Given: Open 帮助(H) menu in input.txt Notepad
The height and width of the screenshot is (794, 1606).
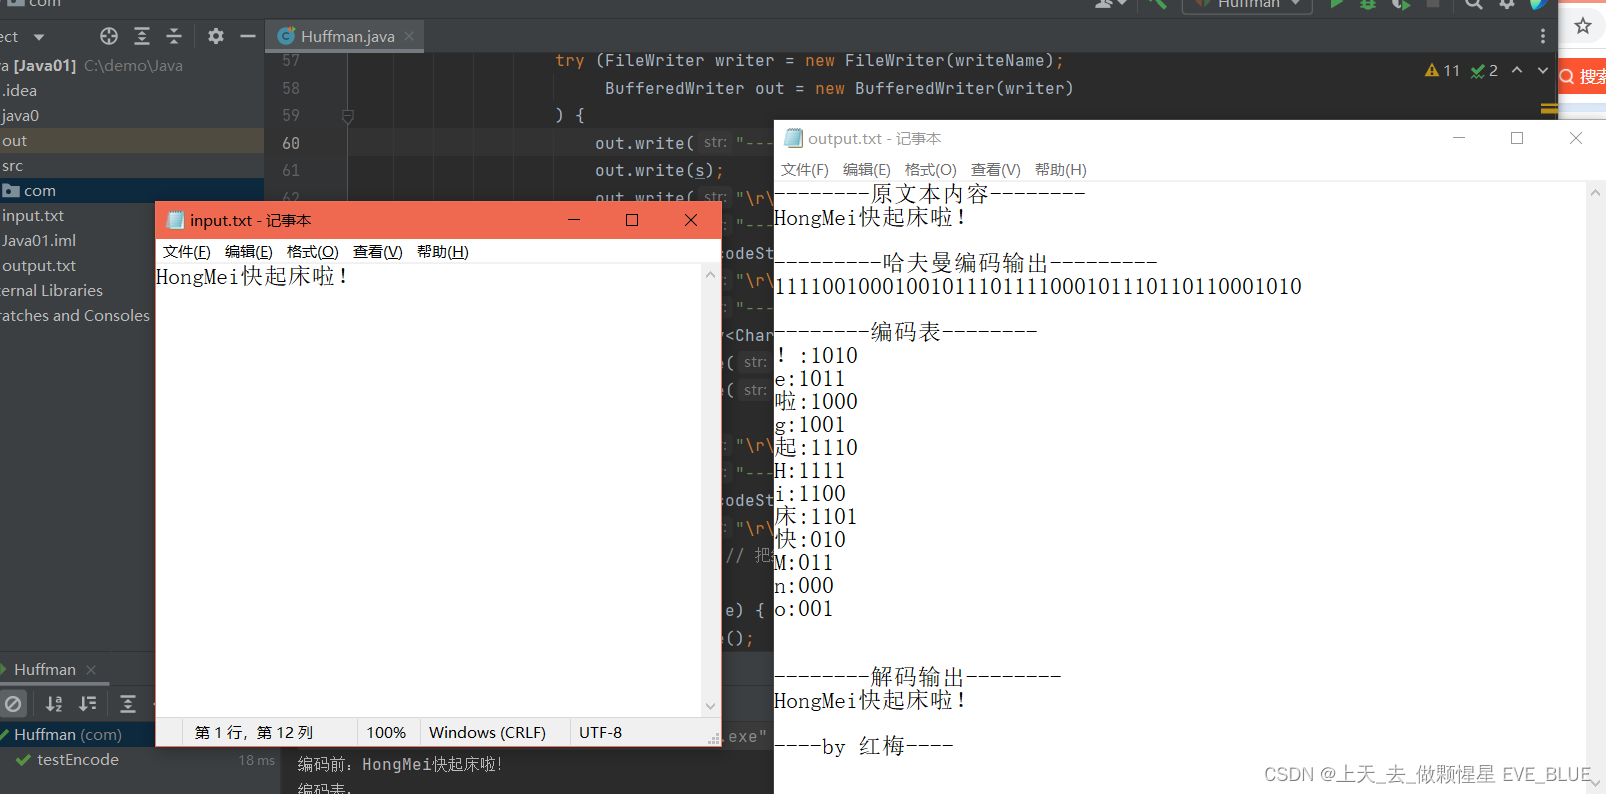Looking at the screenshot, I should (x=443, y=252).
